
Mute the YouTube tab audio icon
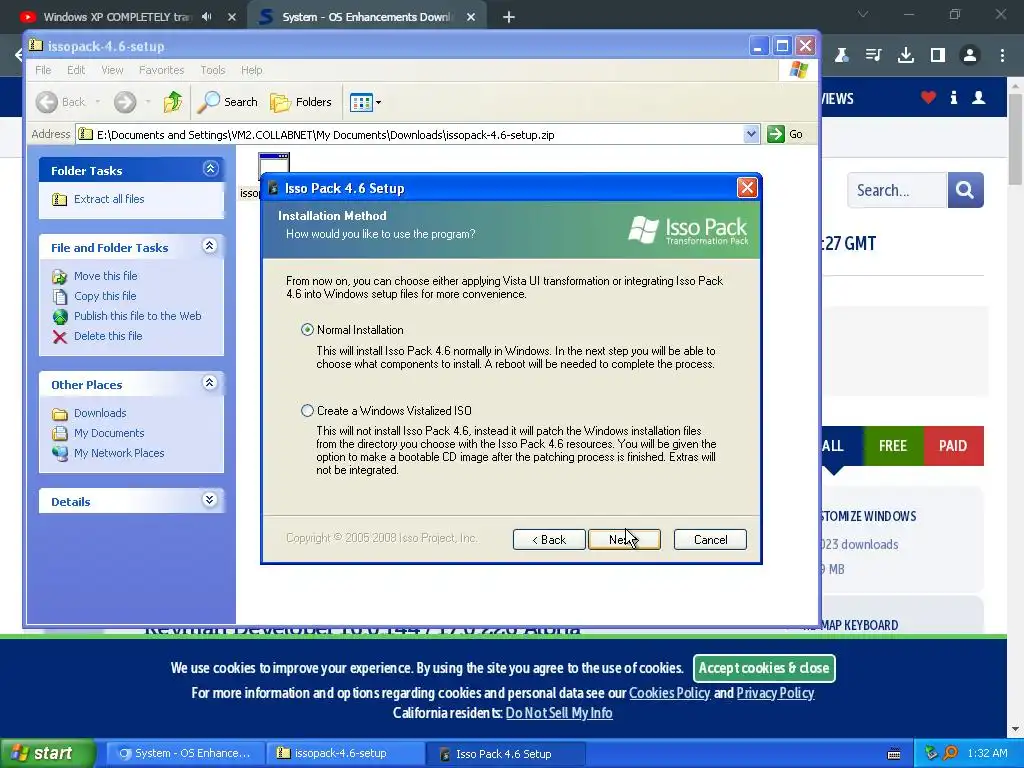click(x=207, y=17)
